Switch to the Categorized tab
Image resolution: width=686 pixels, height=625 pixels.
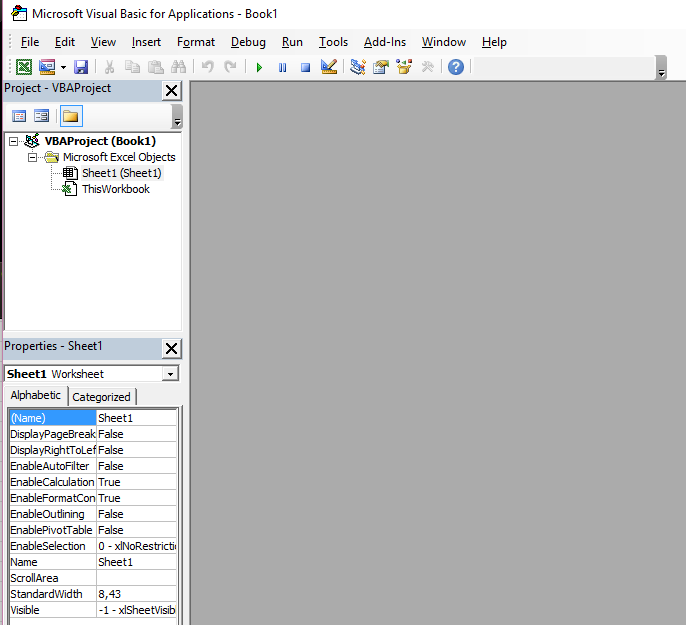102,397
